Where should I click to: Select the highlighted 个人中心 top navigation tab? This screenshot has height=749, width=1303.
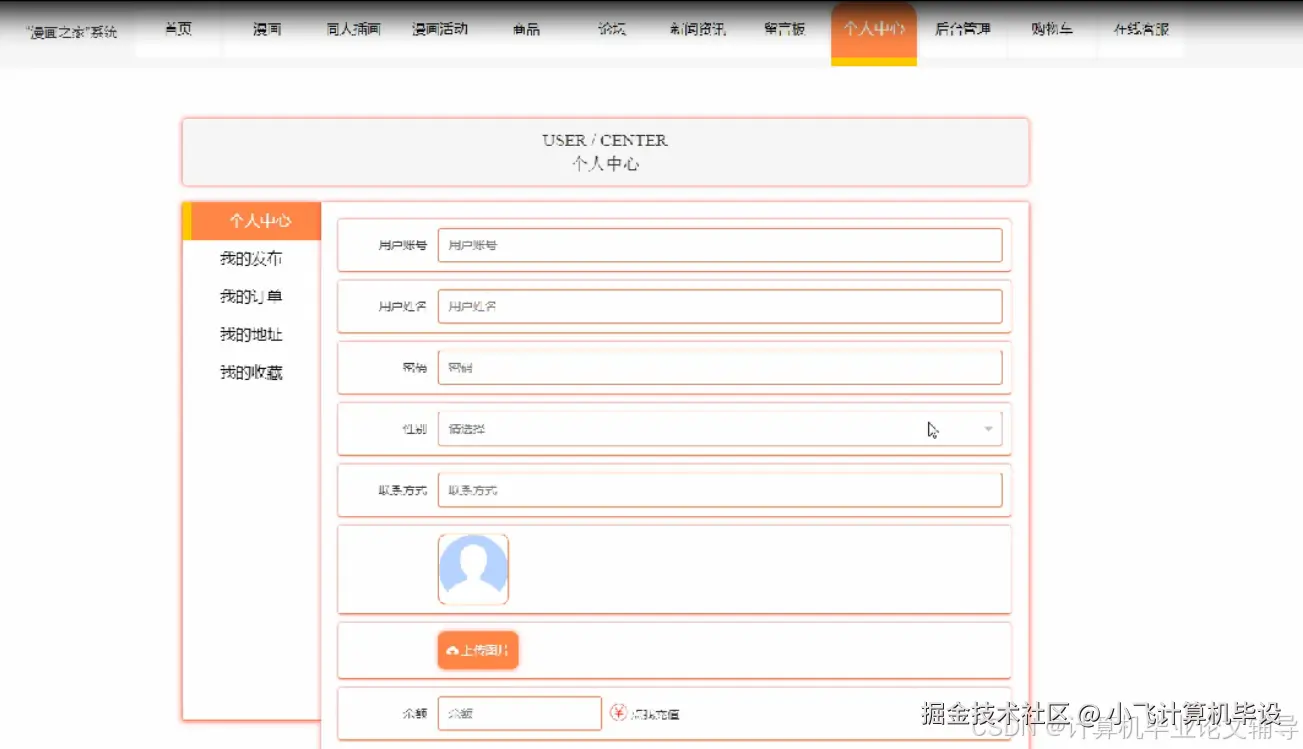tap(874, 32)
